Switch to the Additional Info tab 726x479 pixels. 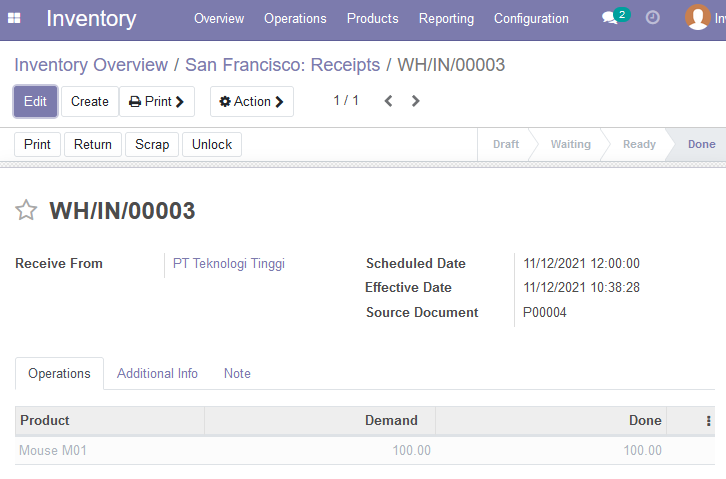[x=157, y=373]
